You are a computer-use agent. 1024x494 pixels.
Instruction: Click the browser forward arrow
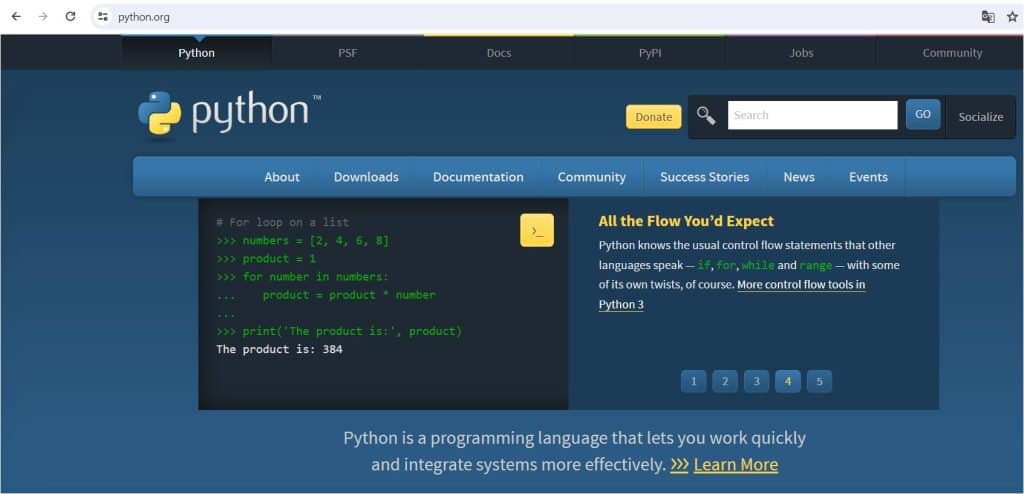pyautogui.click(x=43, y=16)
